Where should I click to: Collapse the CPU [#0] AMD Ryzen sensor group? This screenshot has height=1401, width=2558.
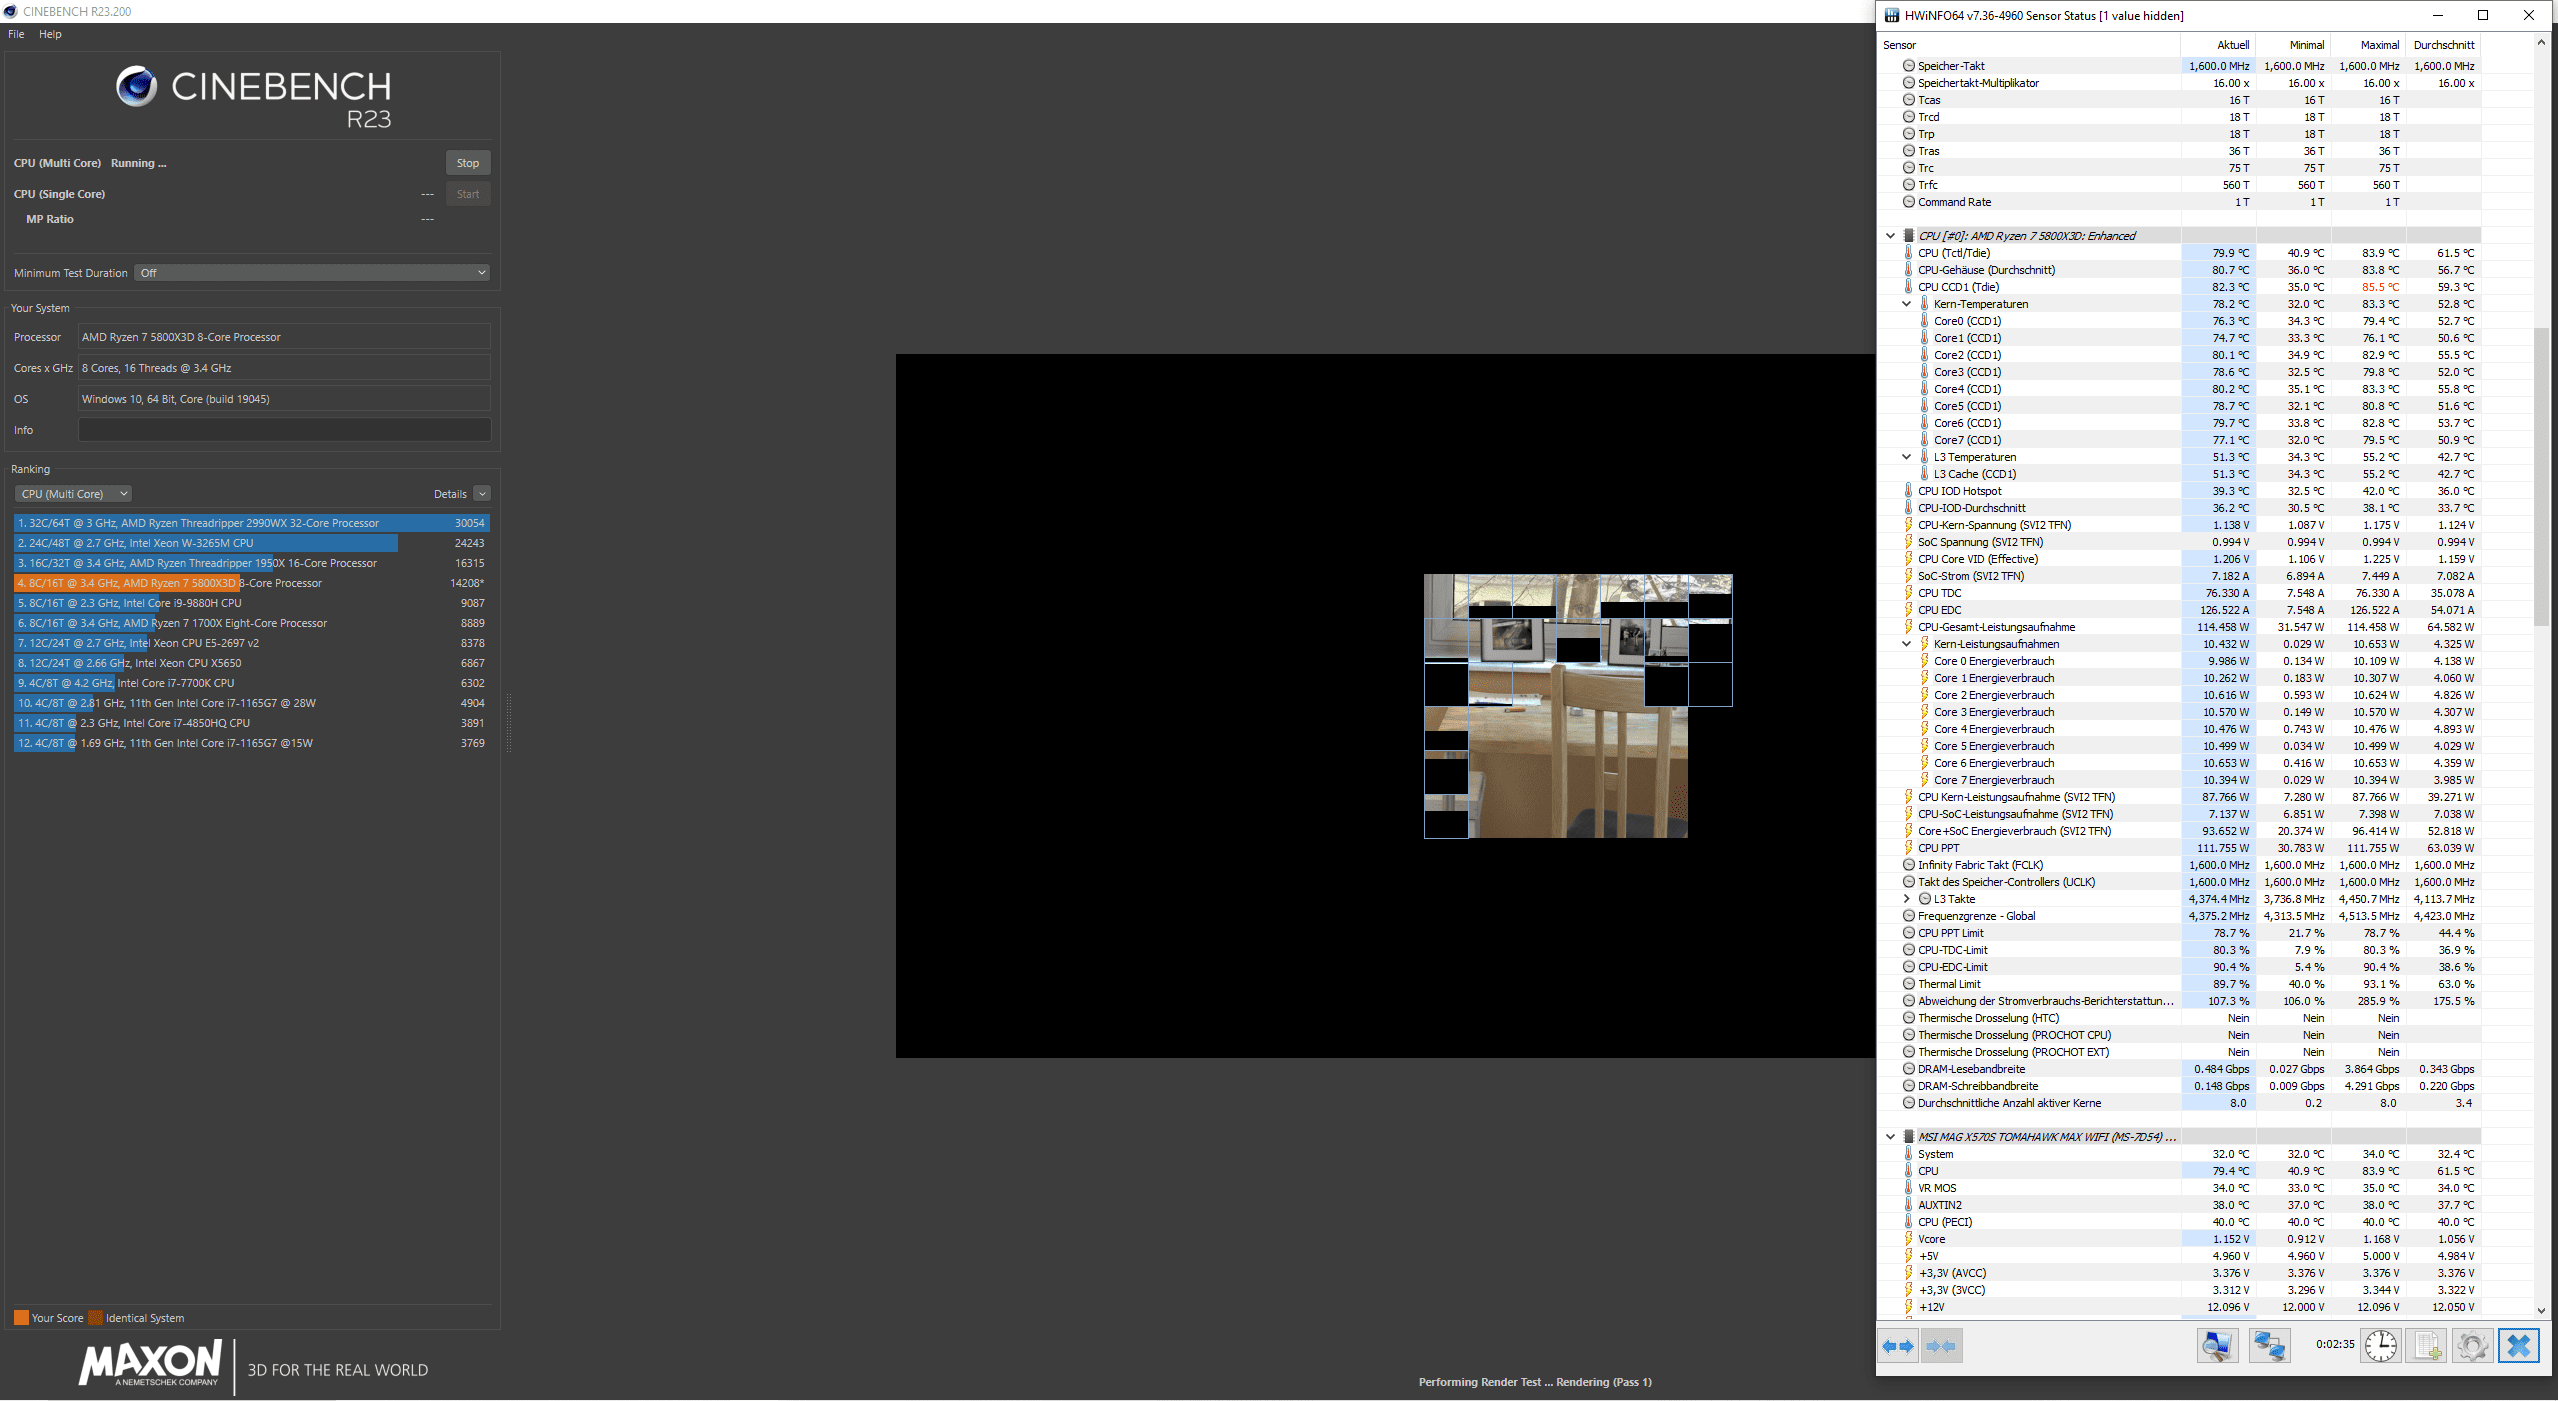pyautogui.click(x=1890, y=236)
